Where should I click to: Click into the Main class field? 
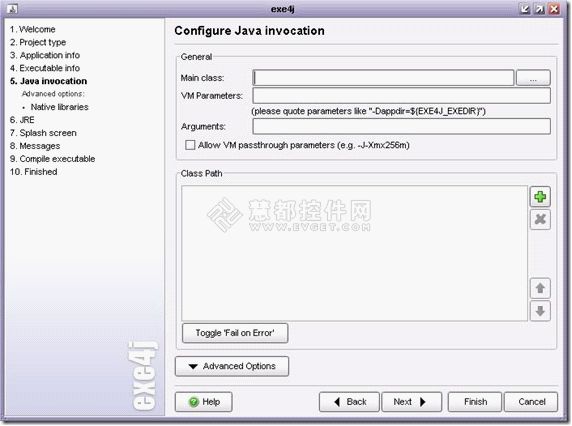(383, 78)
